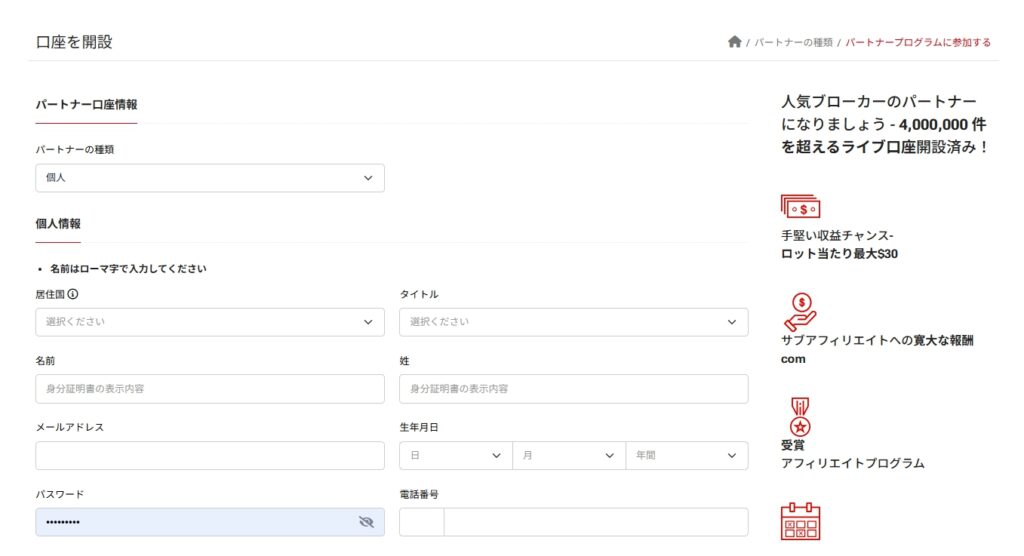Click the hand holding coin icon

pos(799,311)
